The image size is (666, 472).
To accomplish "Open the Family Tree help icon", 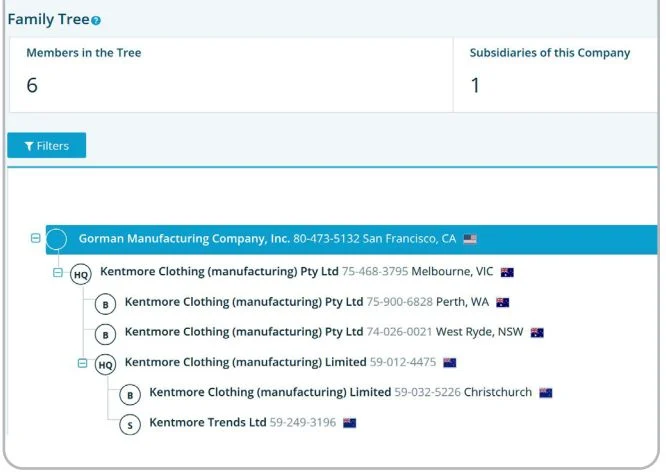I will (x=96, y=20).
